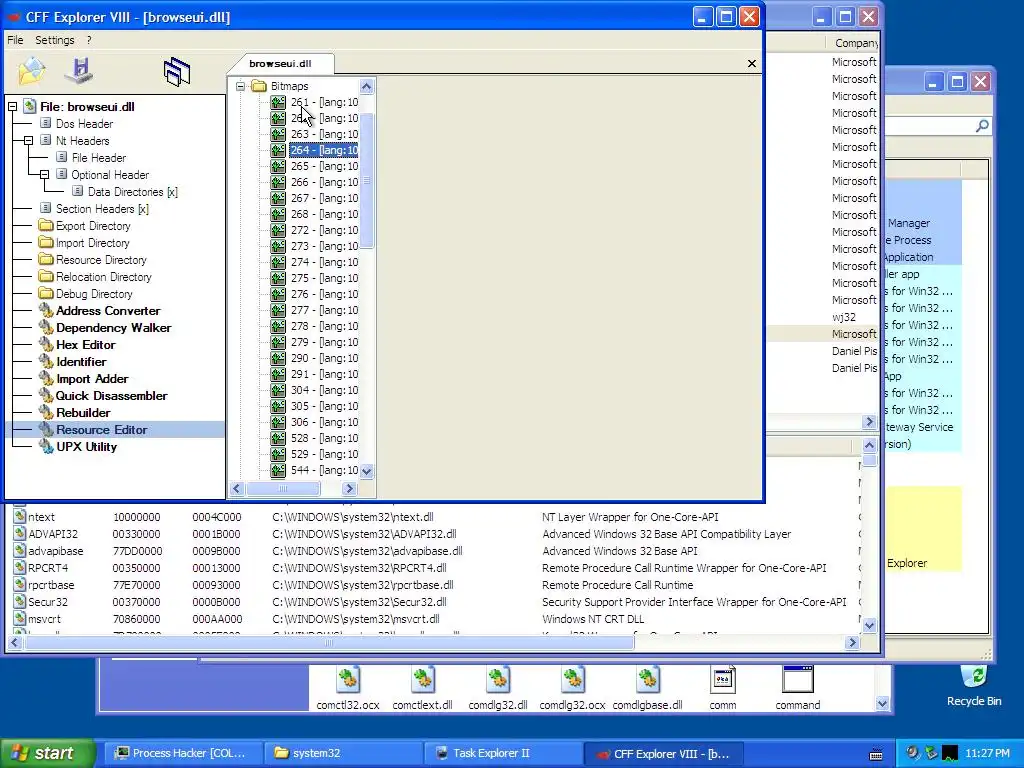
Task: Switch to Process Hacker taskbar button
Action: click(183, 753)
